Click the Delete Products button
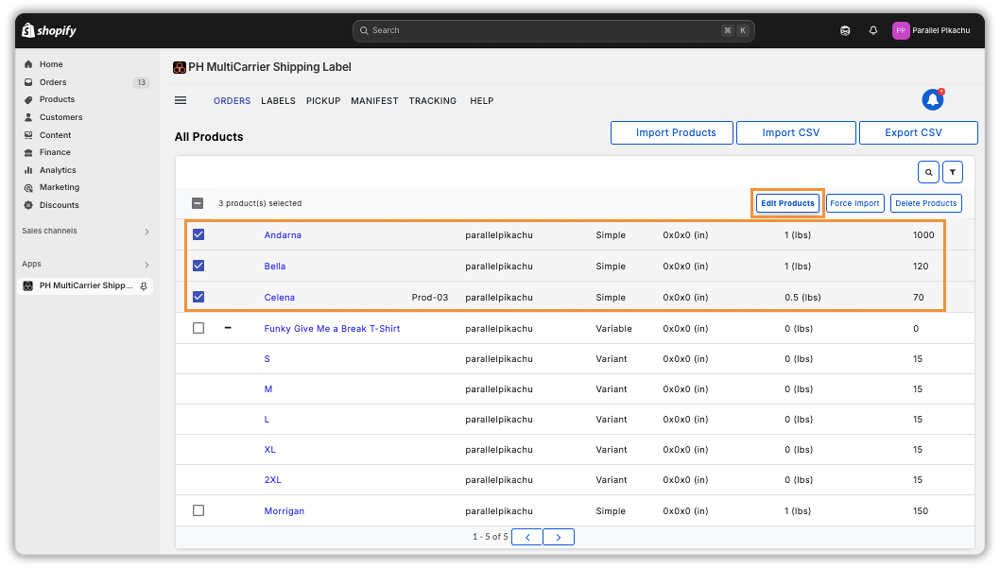This screenshot has height=569, width=1000. tap(925, 203)
